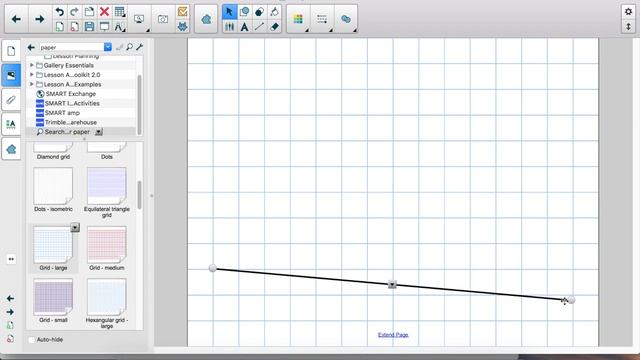Image resolution: width=640 pixels, height=360 pixels.
Task: Expand the Lesson A...oolkit 2.0 folder
Action: [x=32, y=75]
